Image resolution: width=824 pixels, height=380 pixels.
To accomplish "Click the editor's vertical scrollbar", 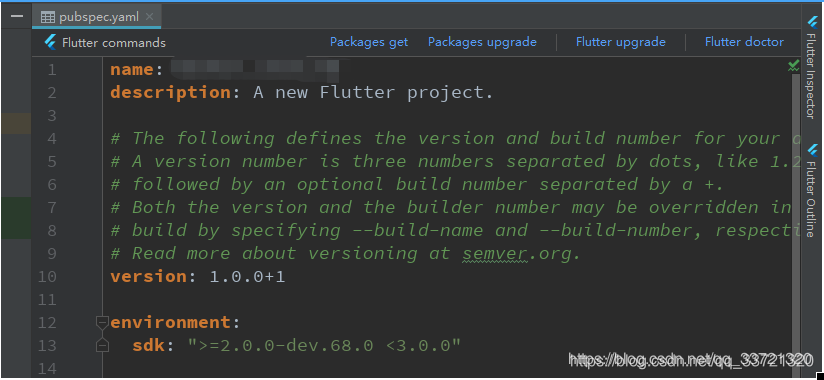I will (795, 221).
